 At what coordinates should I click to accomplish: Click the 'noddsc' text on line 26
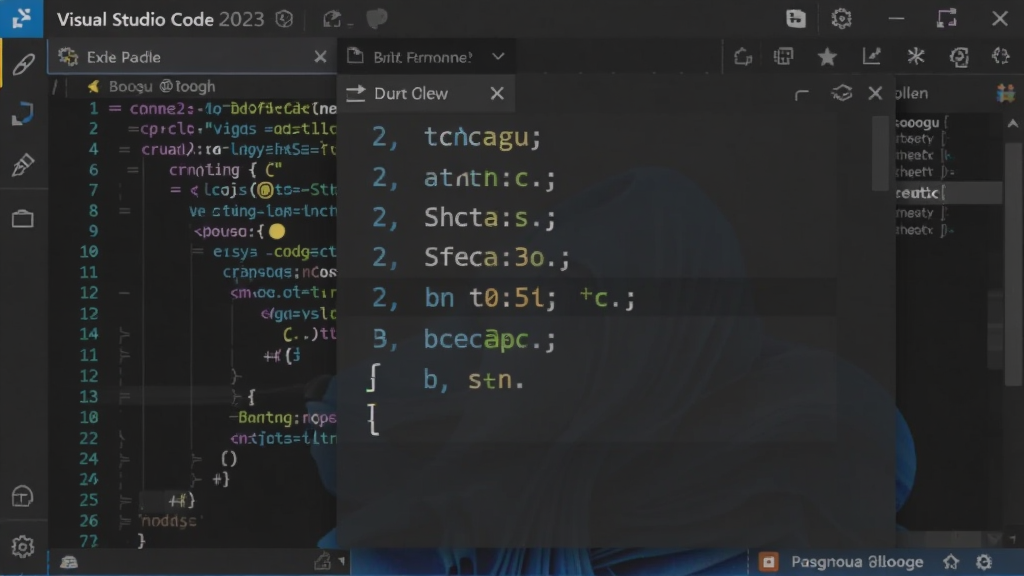168,521
